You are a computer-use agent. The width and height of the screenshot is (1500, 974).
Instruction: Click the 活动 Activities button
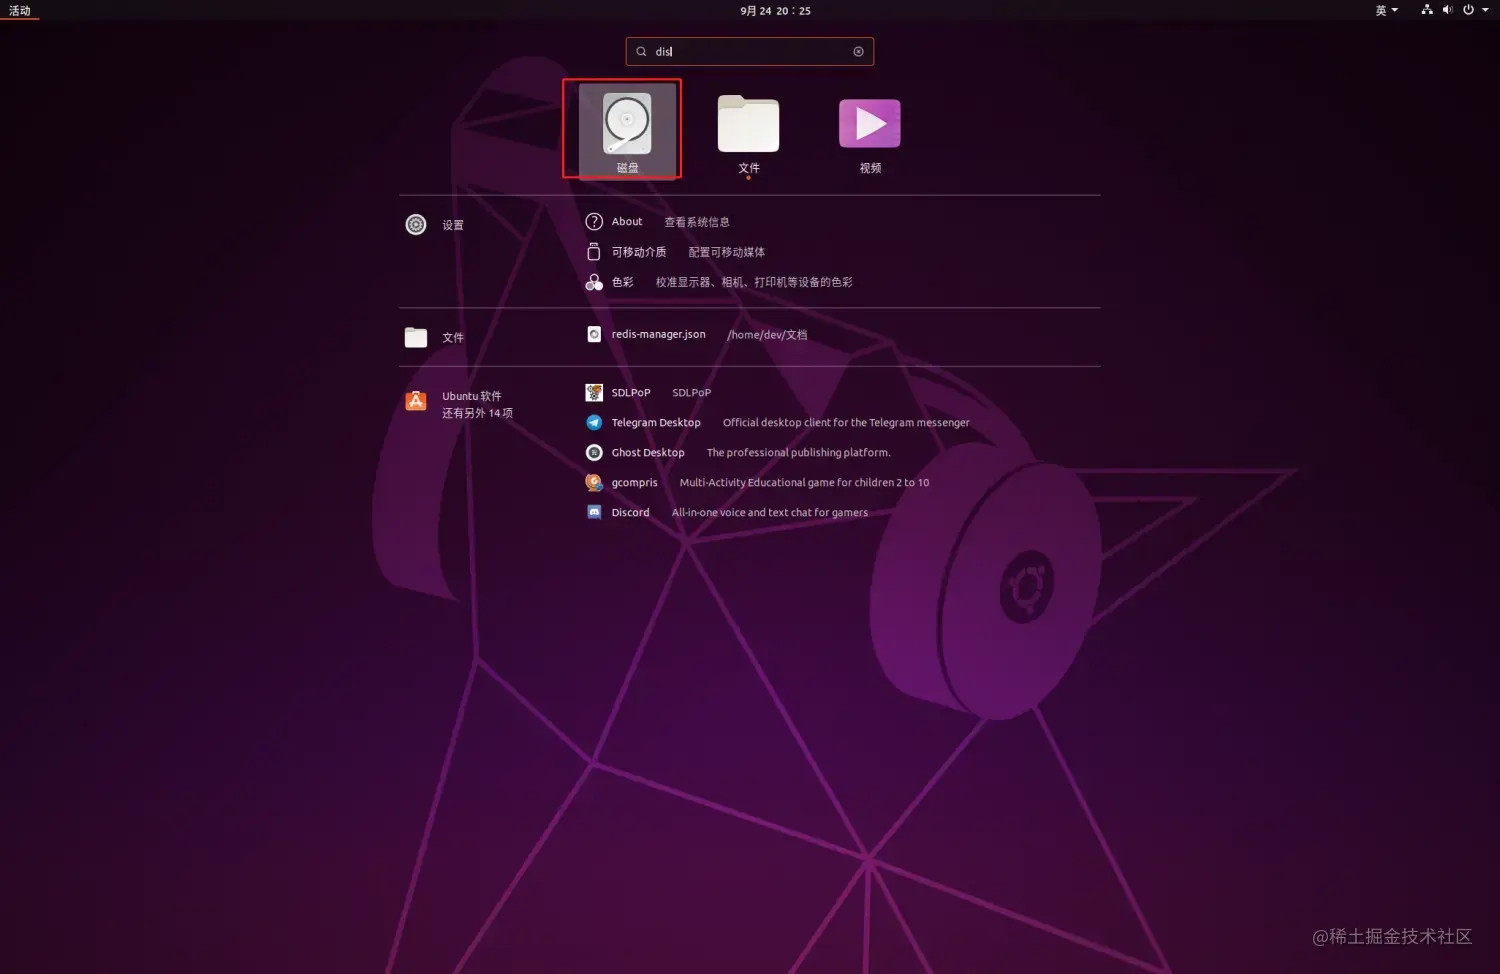(x=20, y=11)
